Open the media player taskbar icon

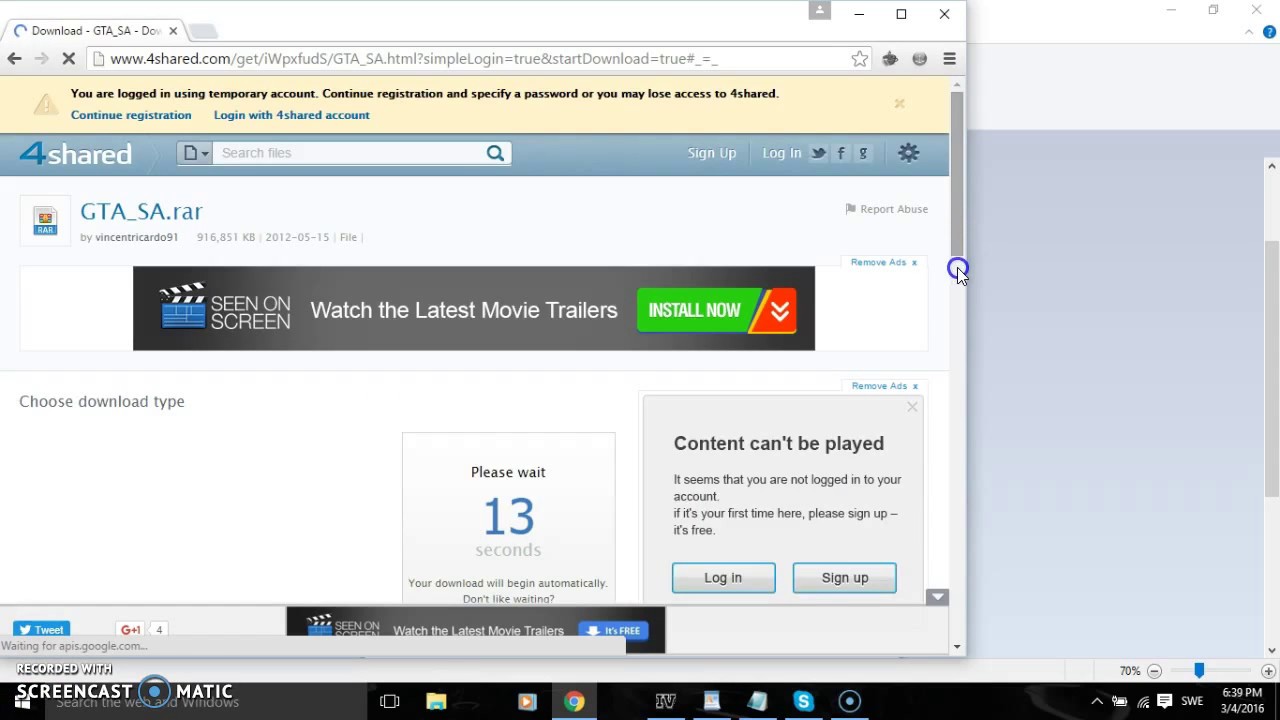(x=527, y=702)
